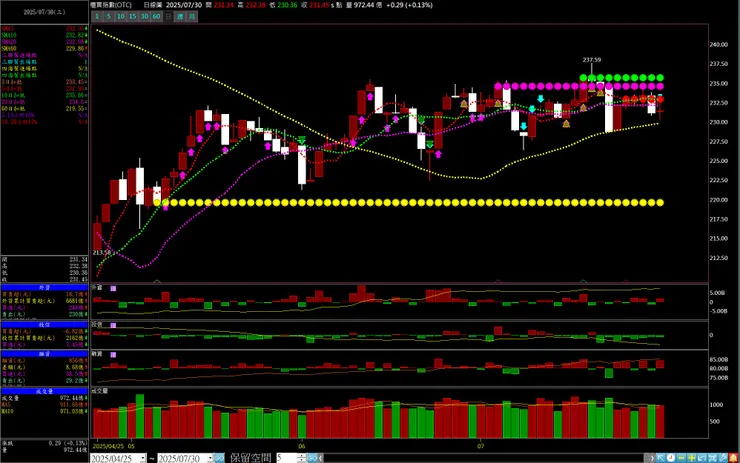Open the end date 2025/07/30 dropdown
This screenshot has width=740, height=463.
[210, 458]
